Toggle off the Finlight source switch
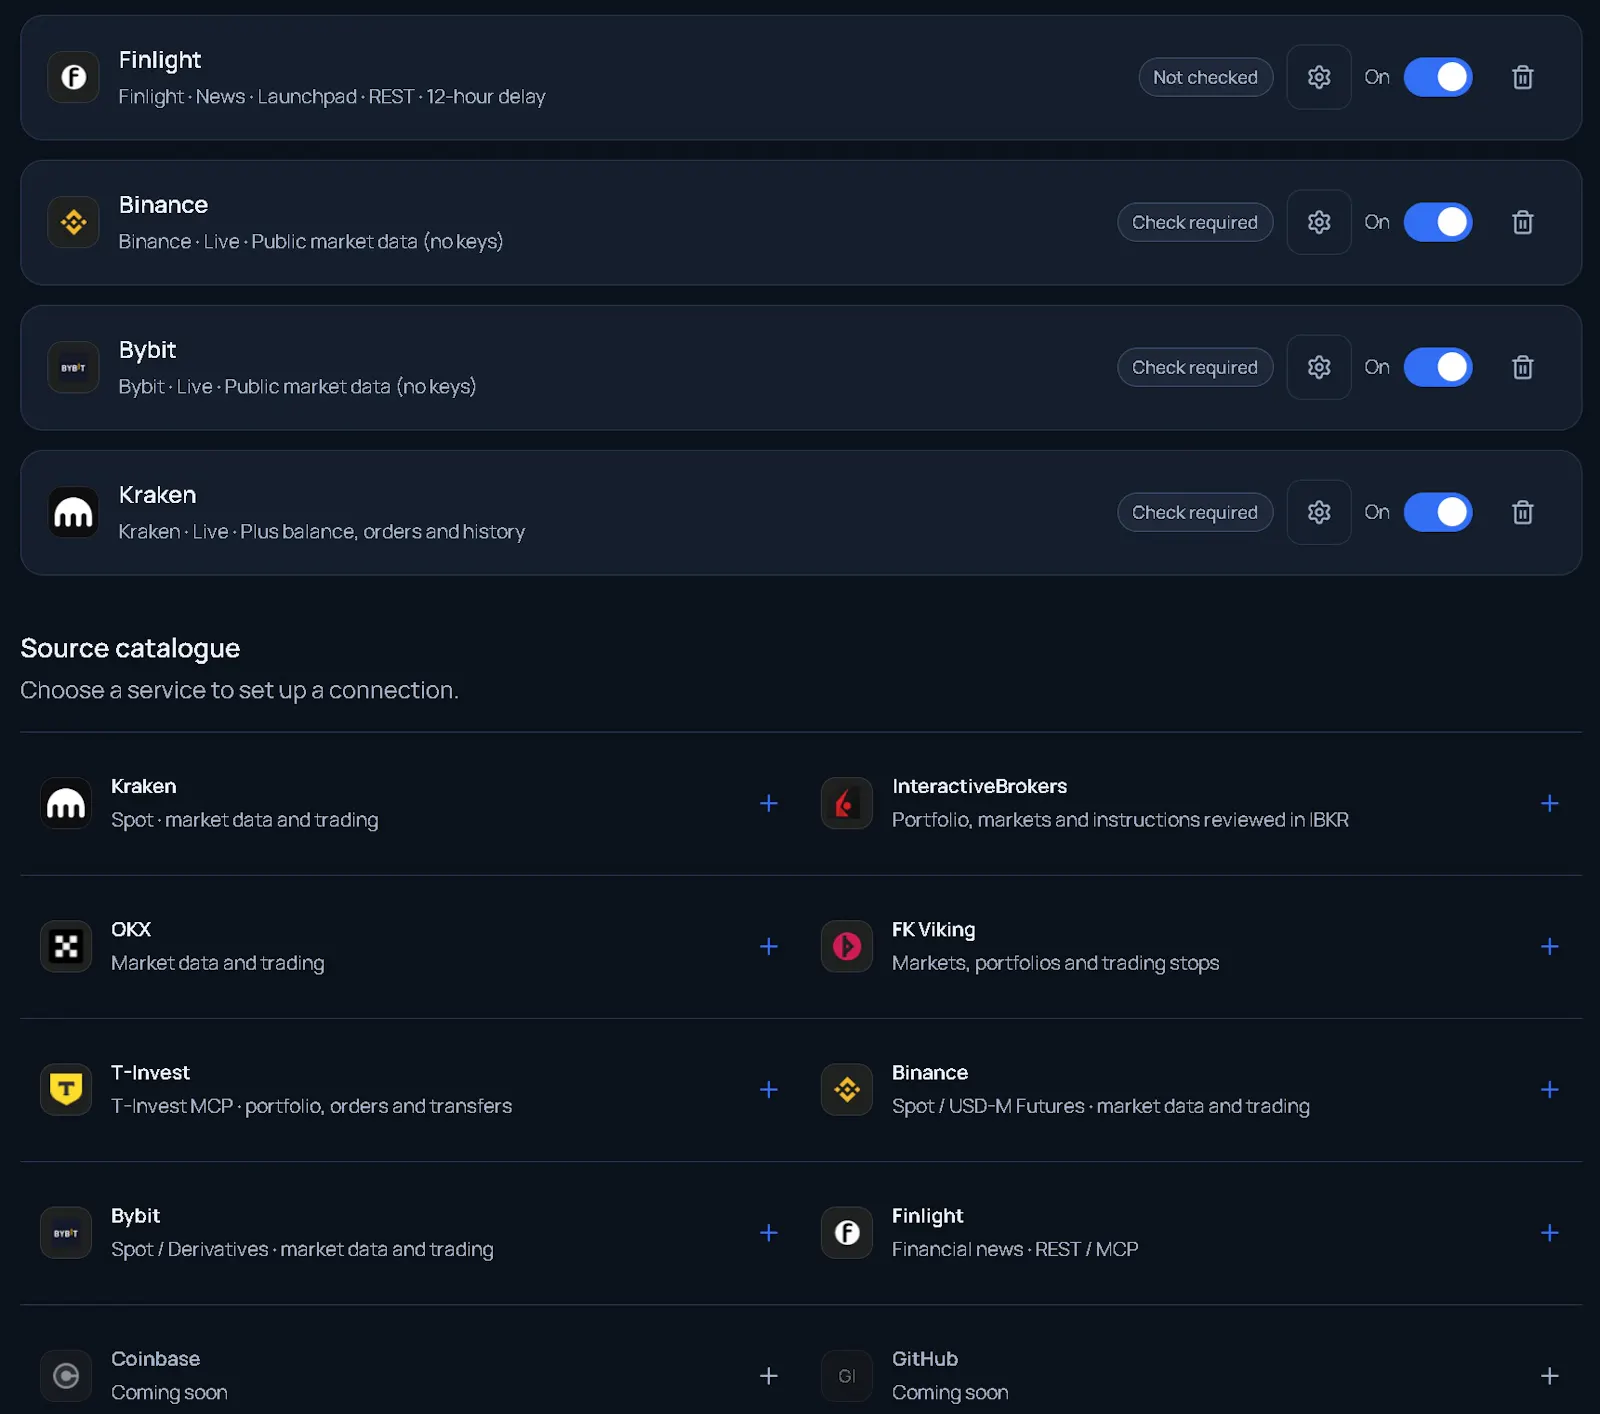This screenshot has width=1600, height=1414. [x=1437, y=77]
